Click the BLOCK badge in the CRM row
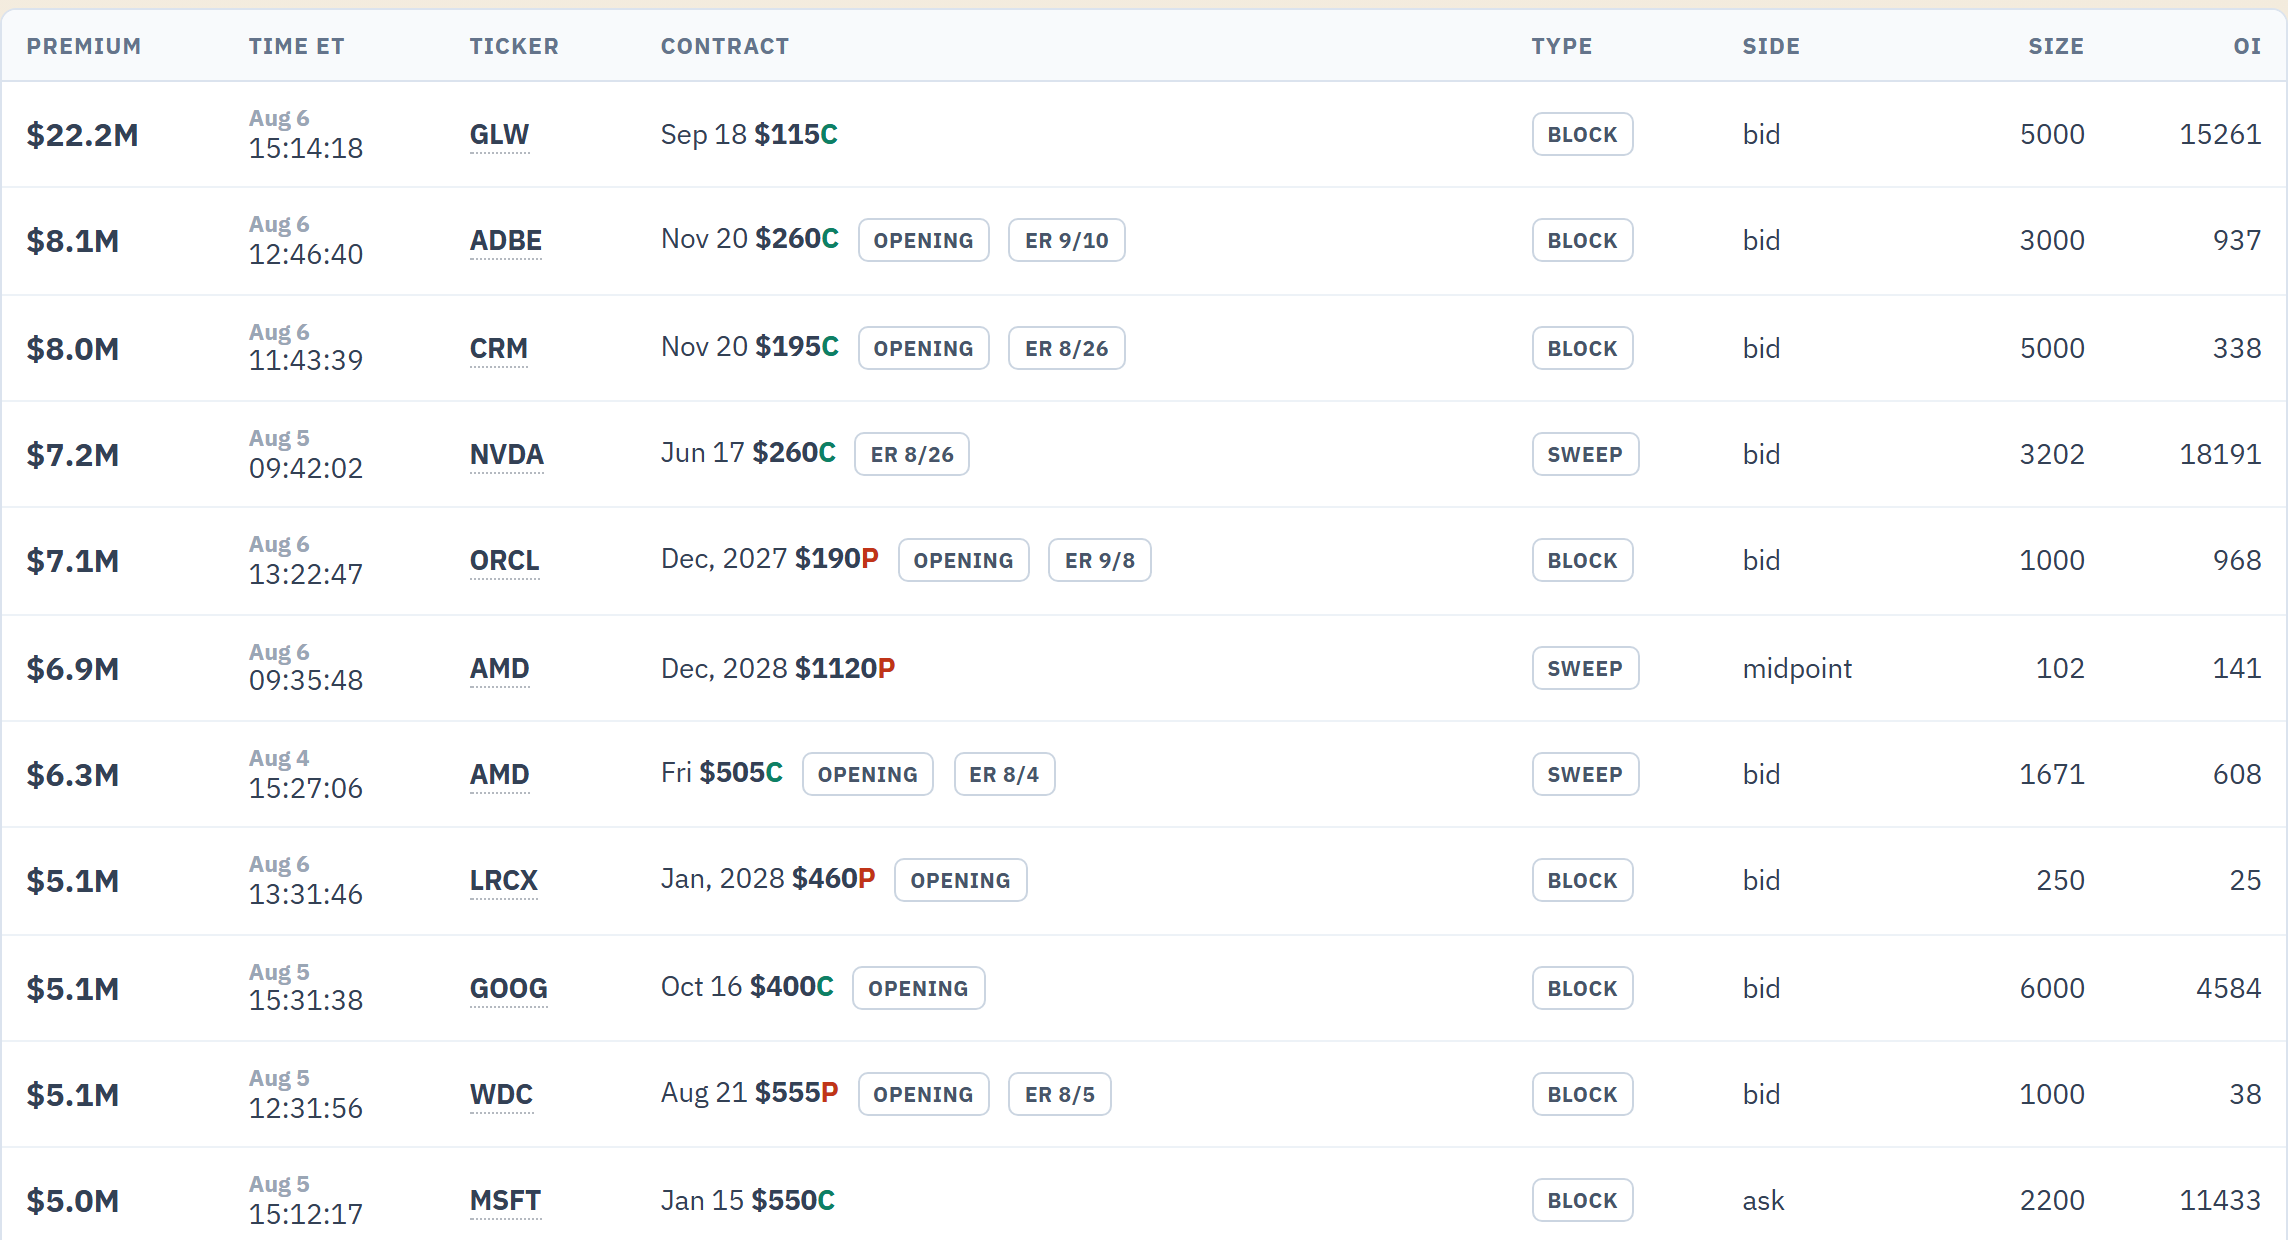Image resolution: width=2288 pixels, height=1240 pixels. [1583, 348]
